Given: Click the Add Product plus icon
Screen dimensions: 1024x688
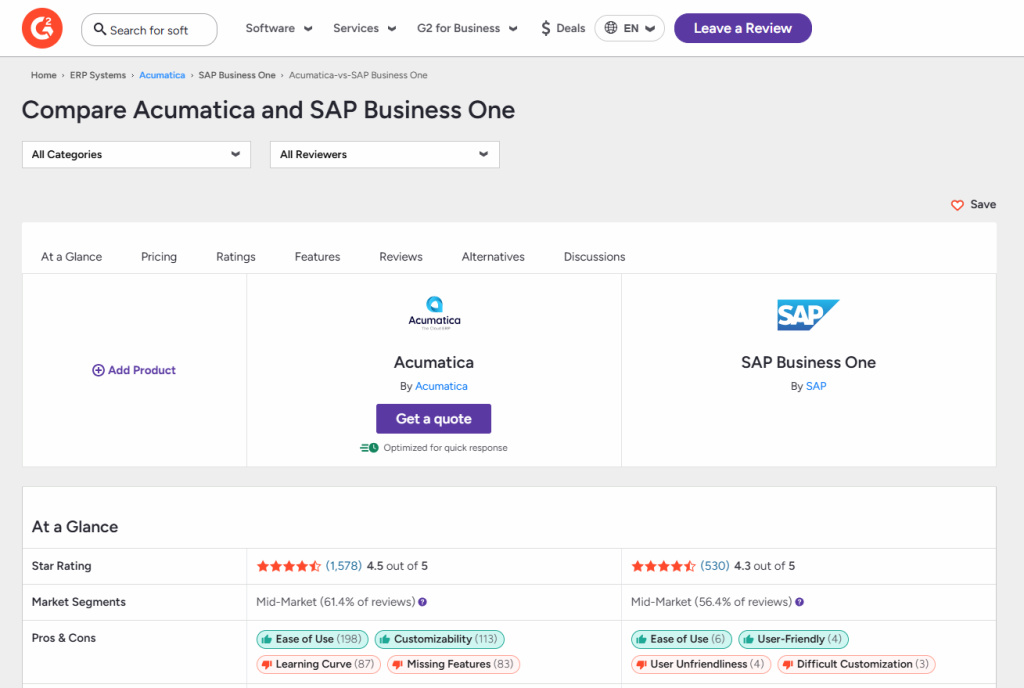Looking at the screenshot, I should (x=96, y=370).
